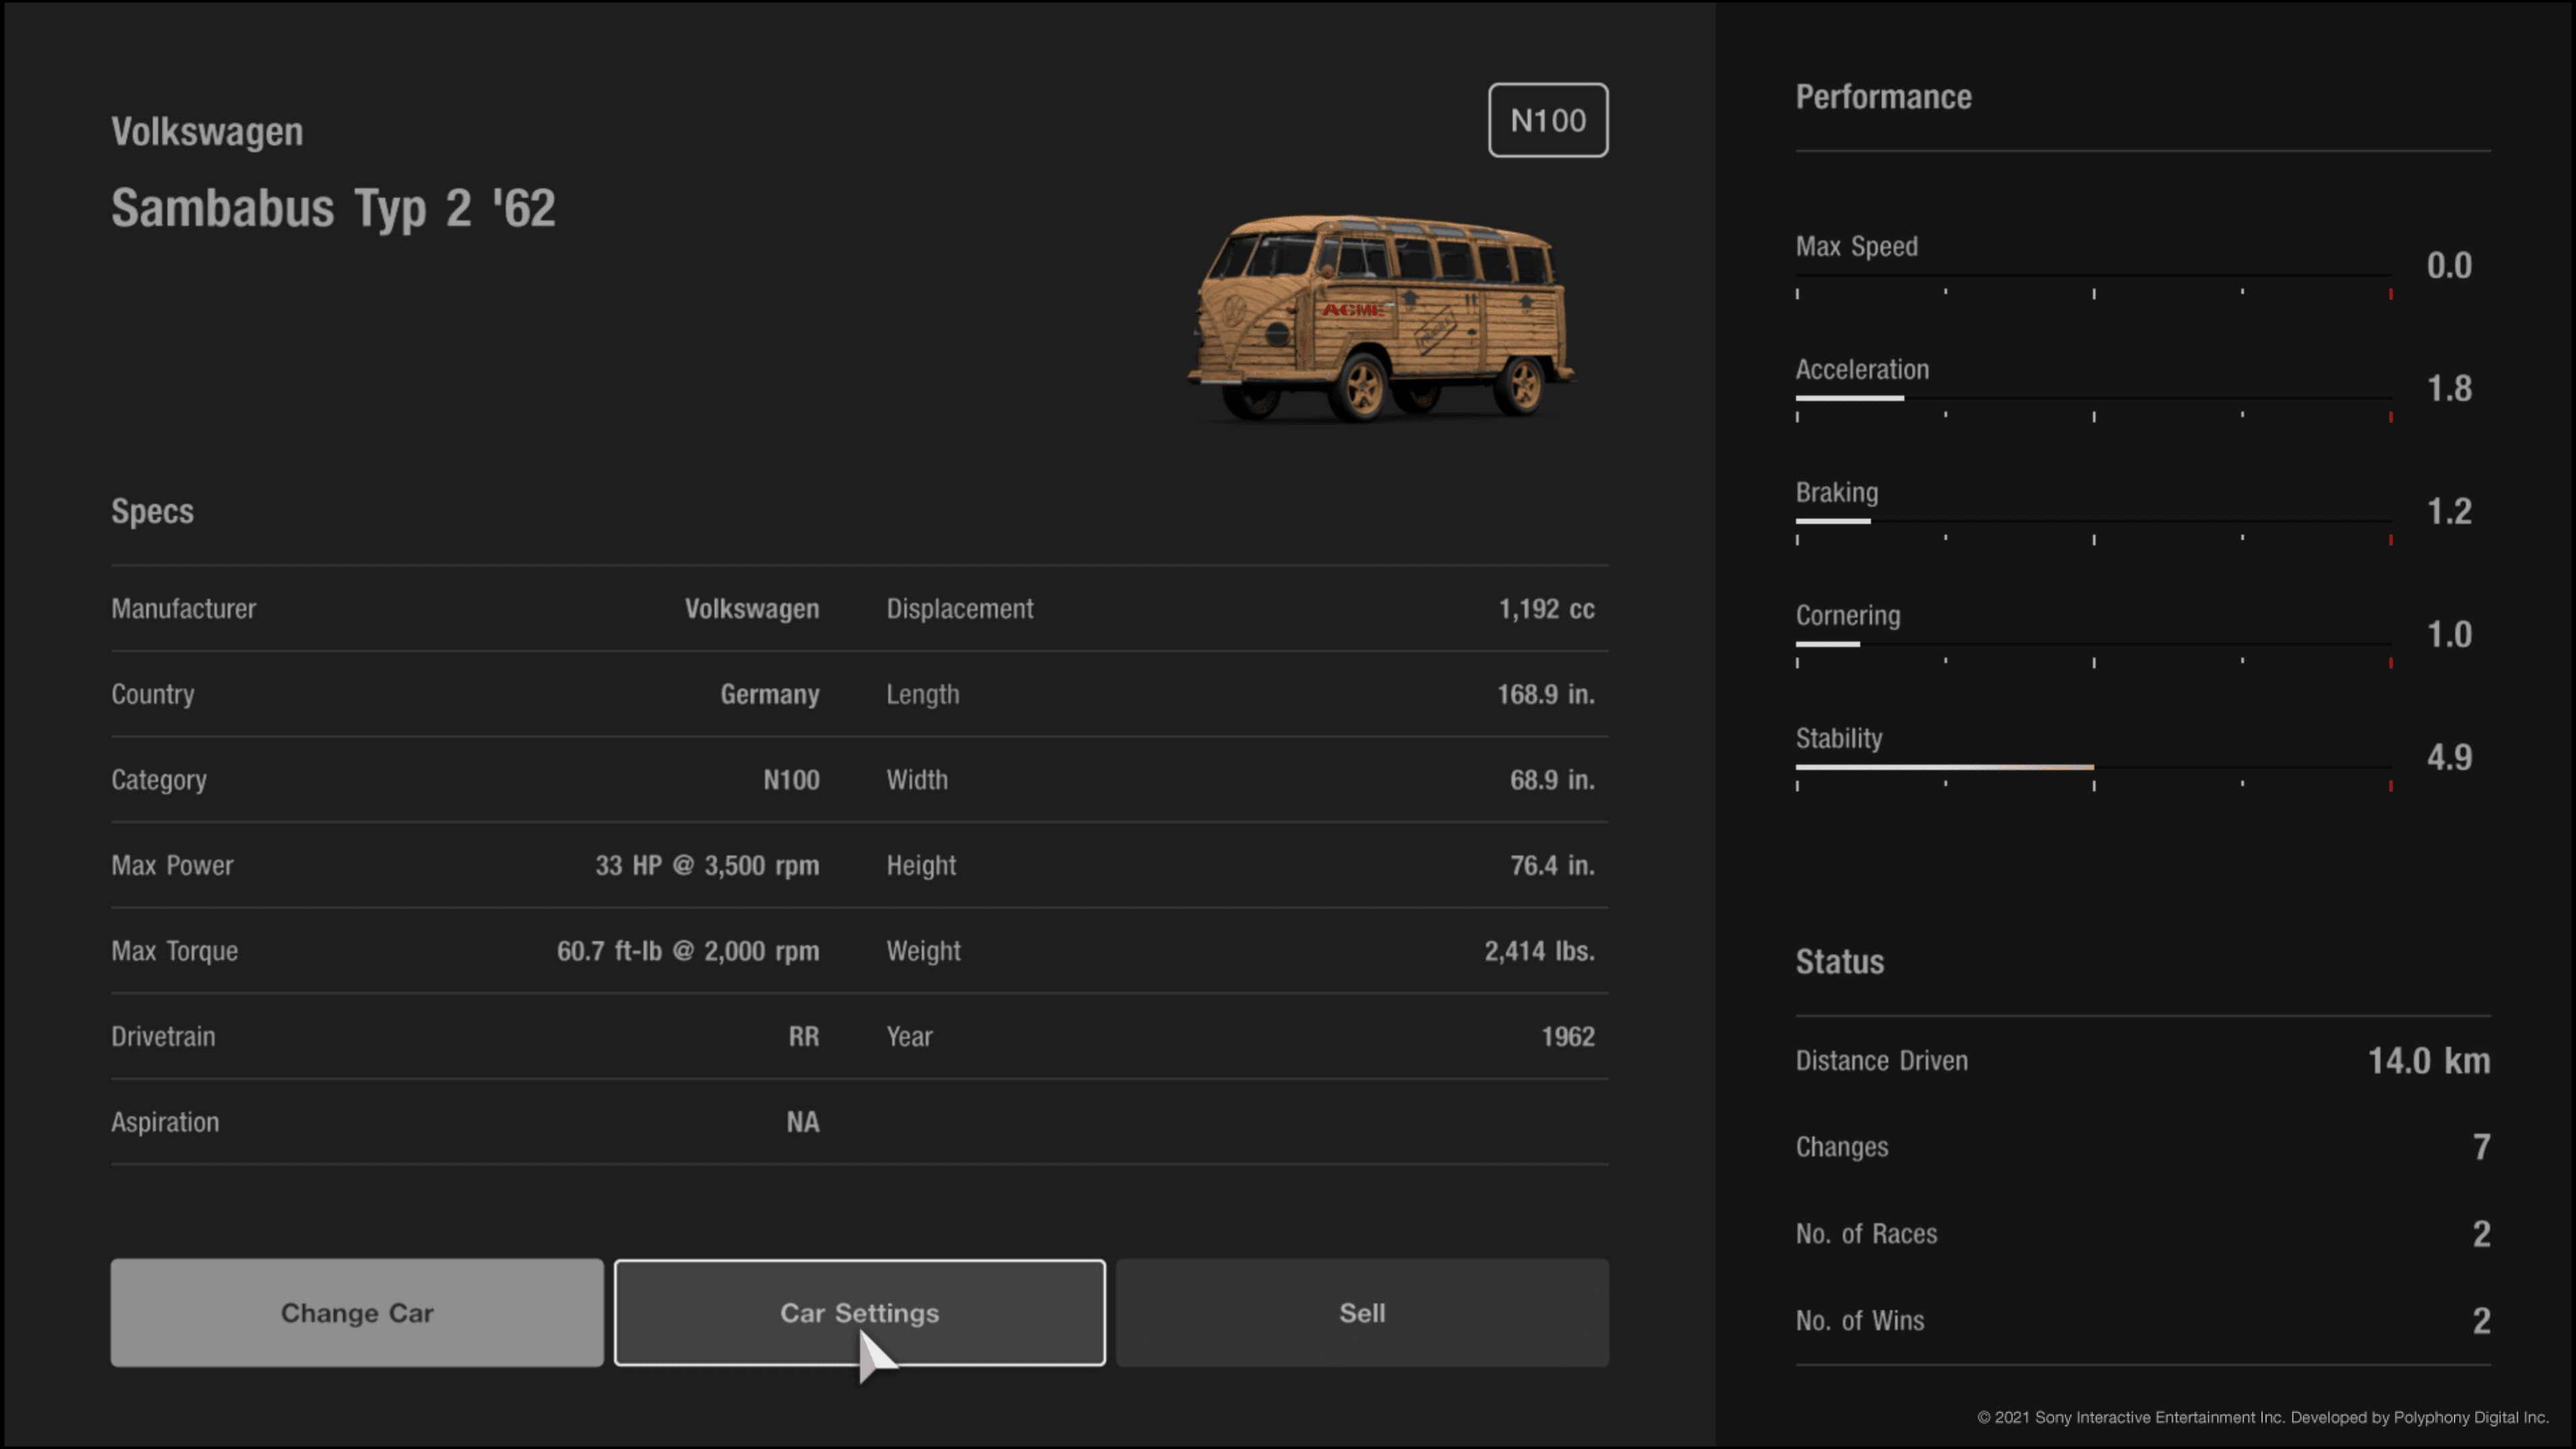Click the 'Manufacturer' spec label
Image resolution: width=2576 pixels, height=1449 pixels.
click(184, 609)
